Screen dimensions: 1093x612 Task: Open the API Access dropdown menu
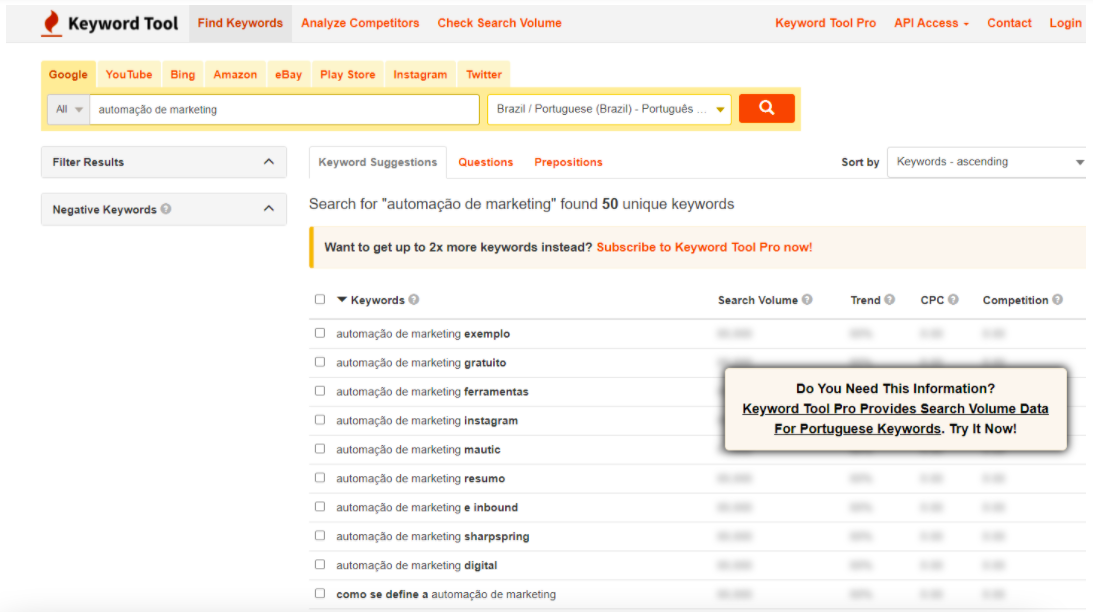931,23
